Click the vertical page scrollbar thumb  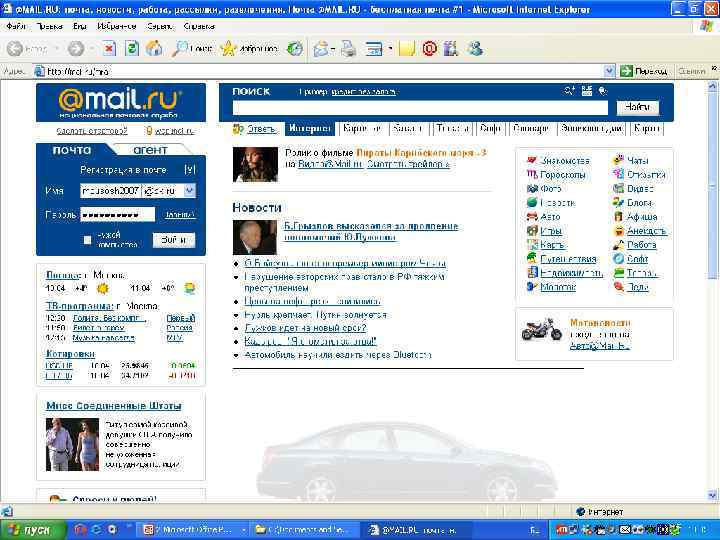[x=712, y=185]
